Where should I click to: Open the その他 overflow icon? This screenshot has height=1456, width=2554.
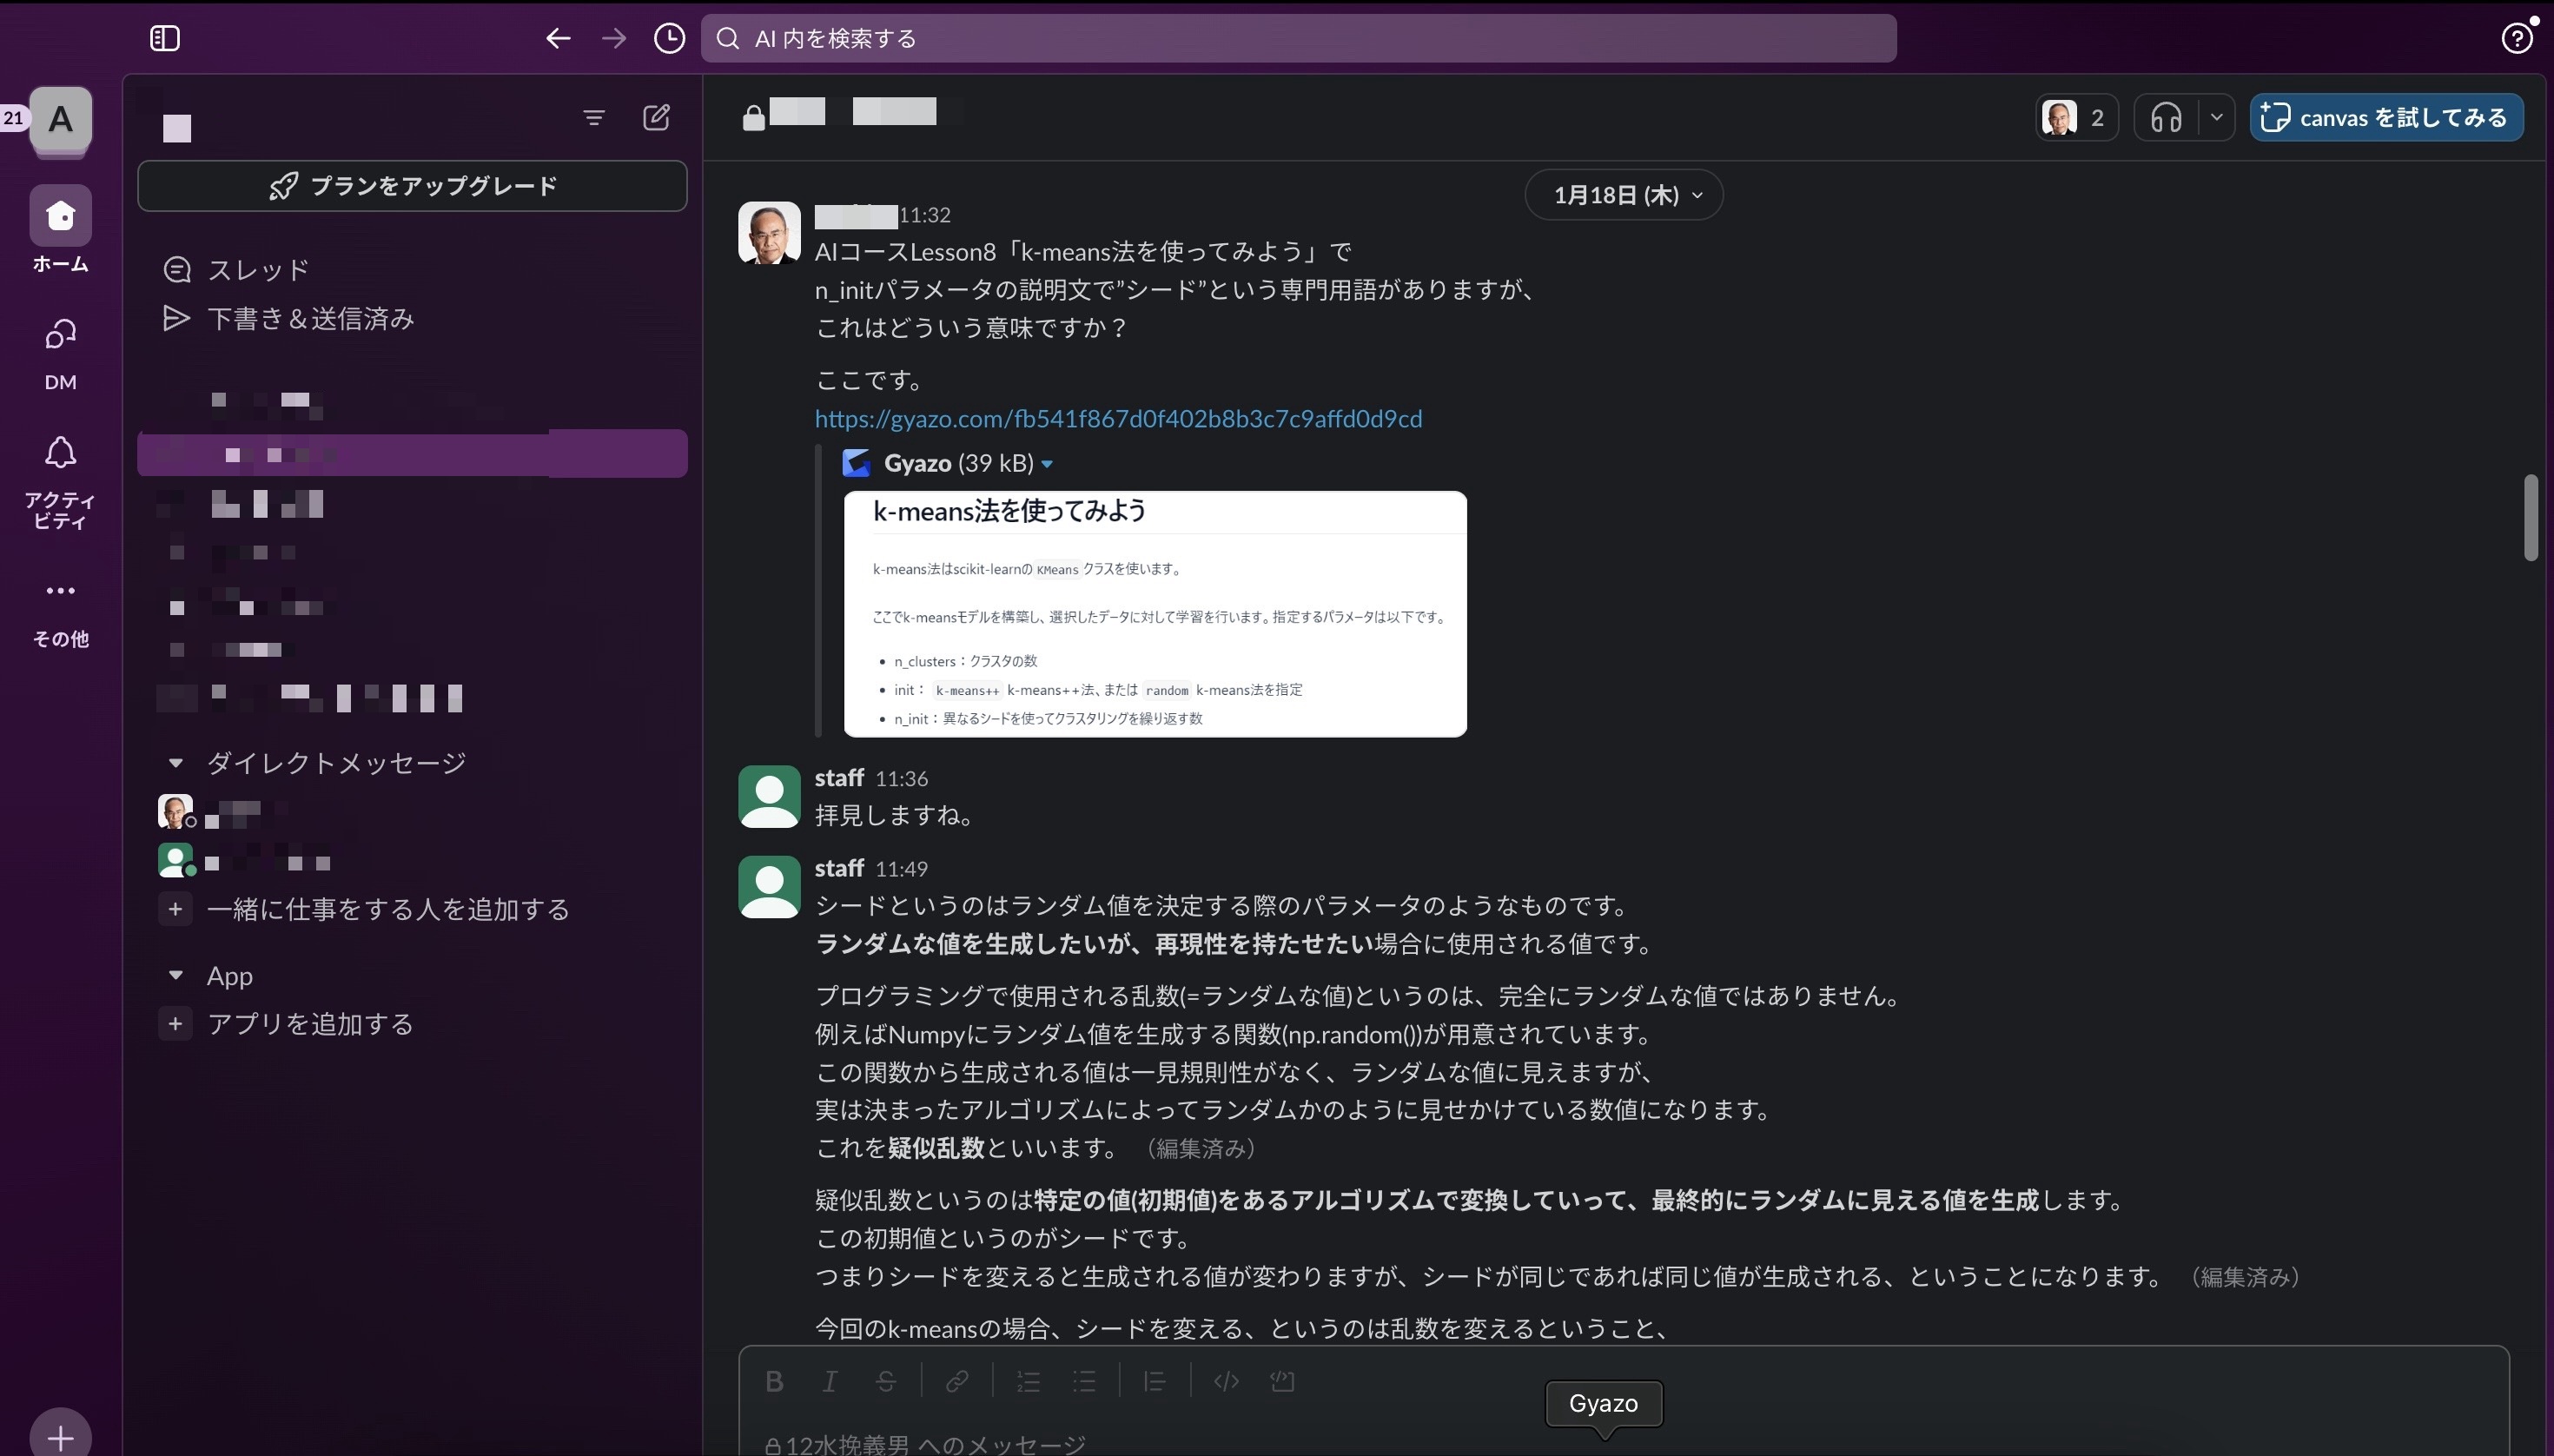coord(60,590)
